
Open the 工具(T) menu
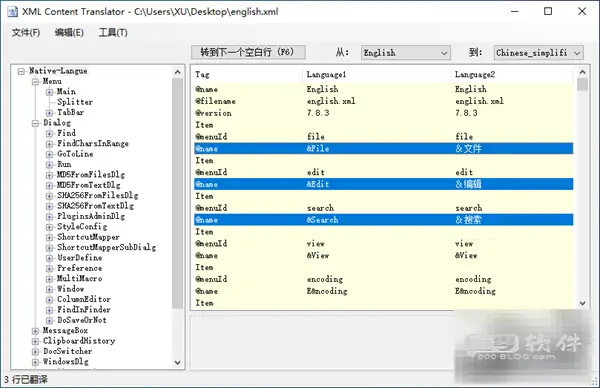113,33
